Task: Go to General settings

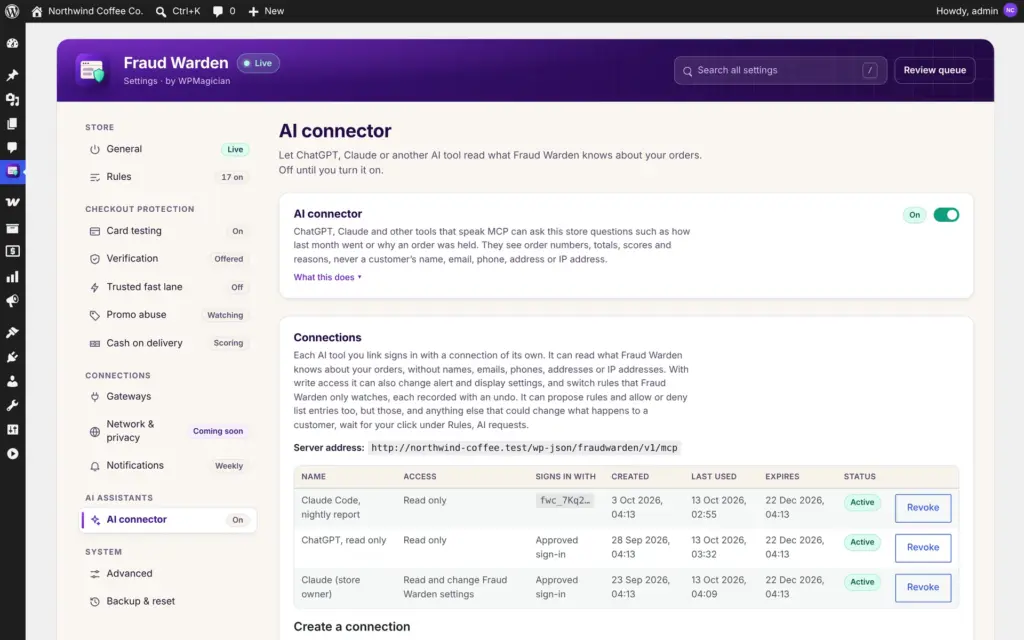Action: point(168,149)
